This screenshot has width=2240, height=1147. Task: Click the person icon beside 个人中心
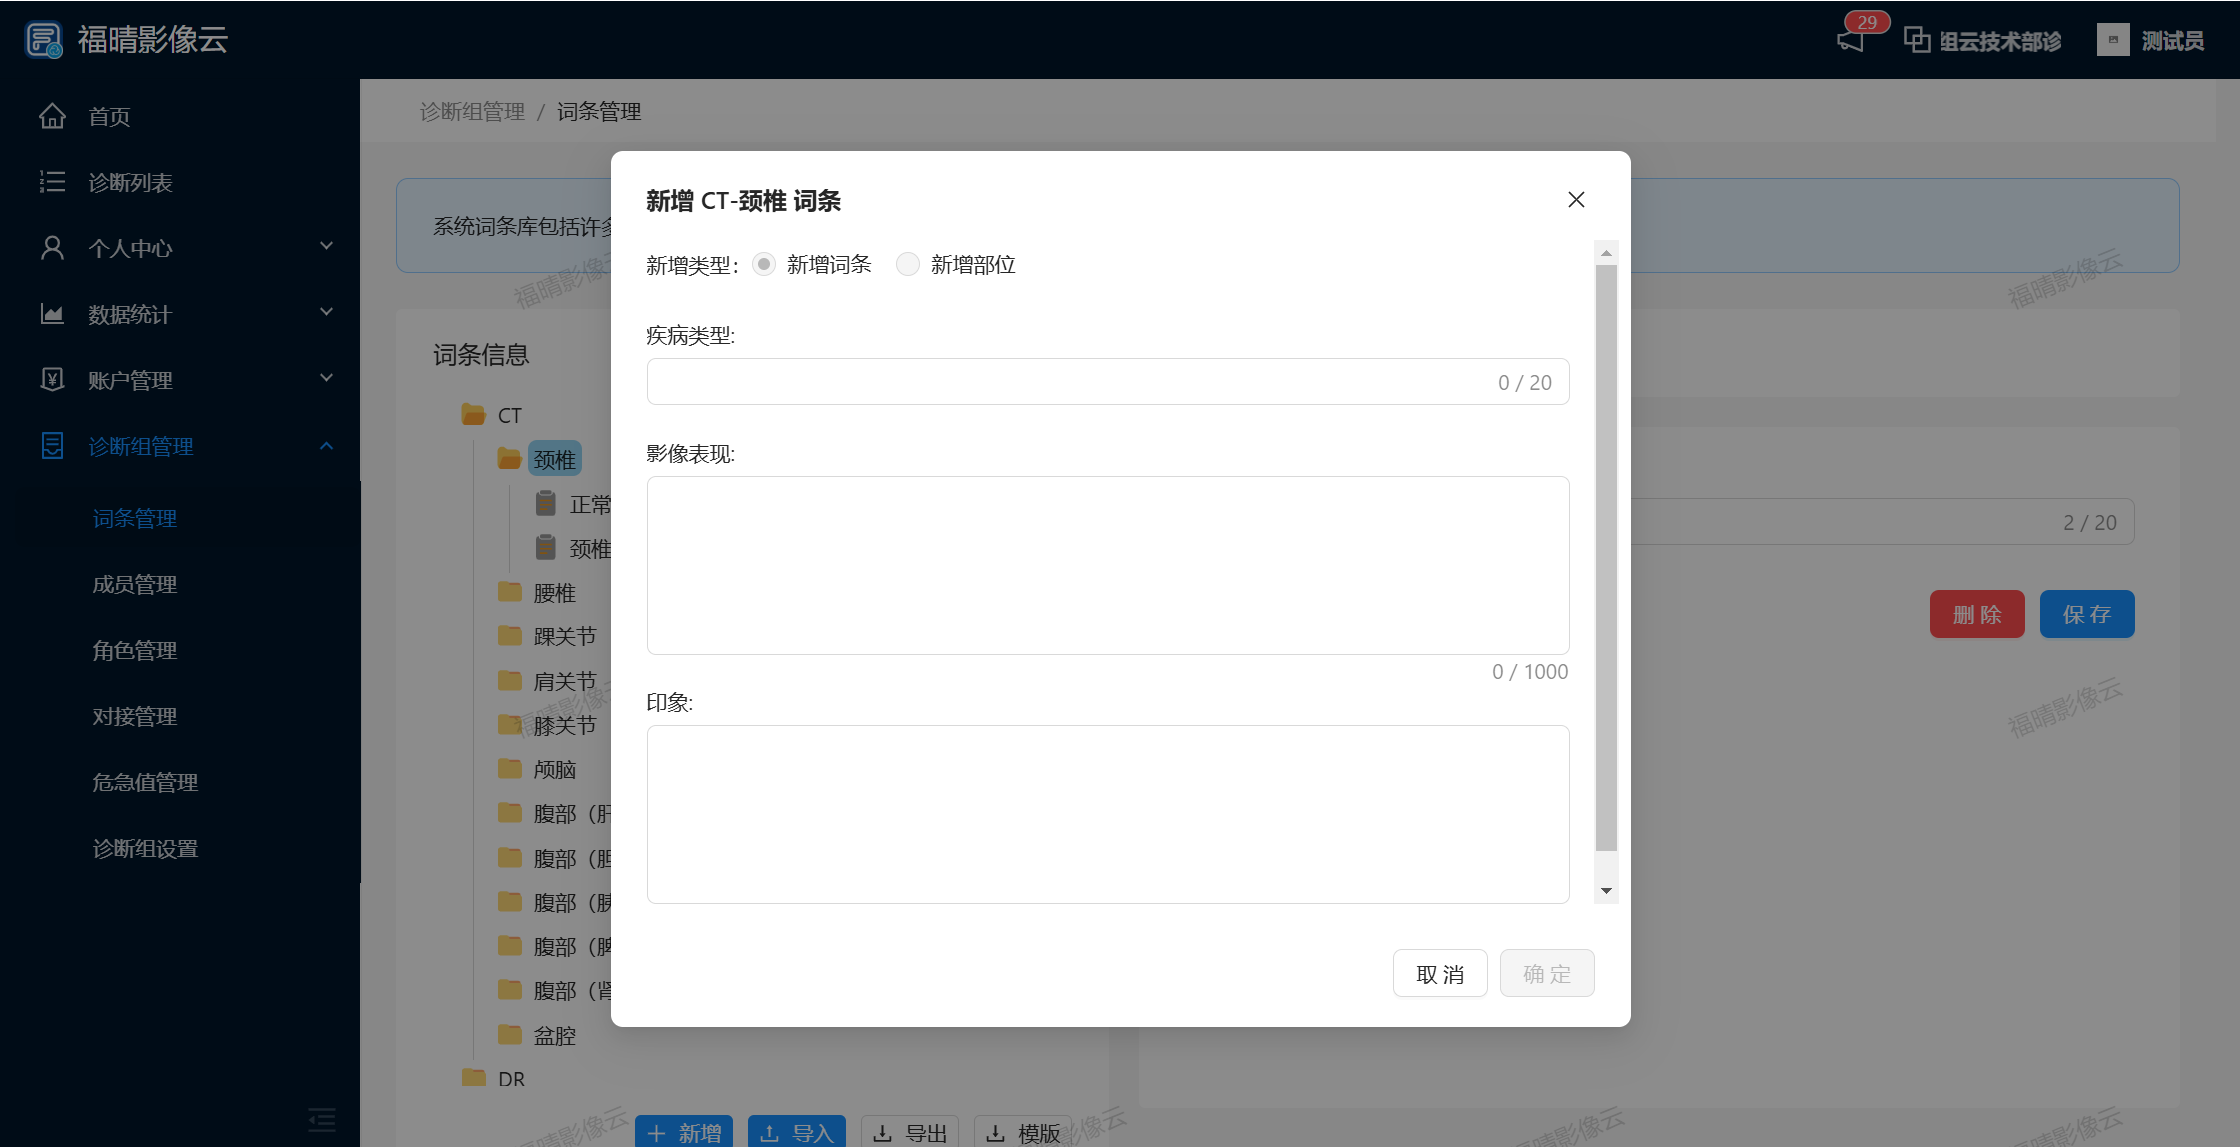(x=52, y=248)
